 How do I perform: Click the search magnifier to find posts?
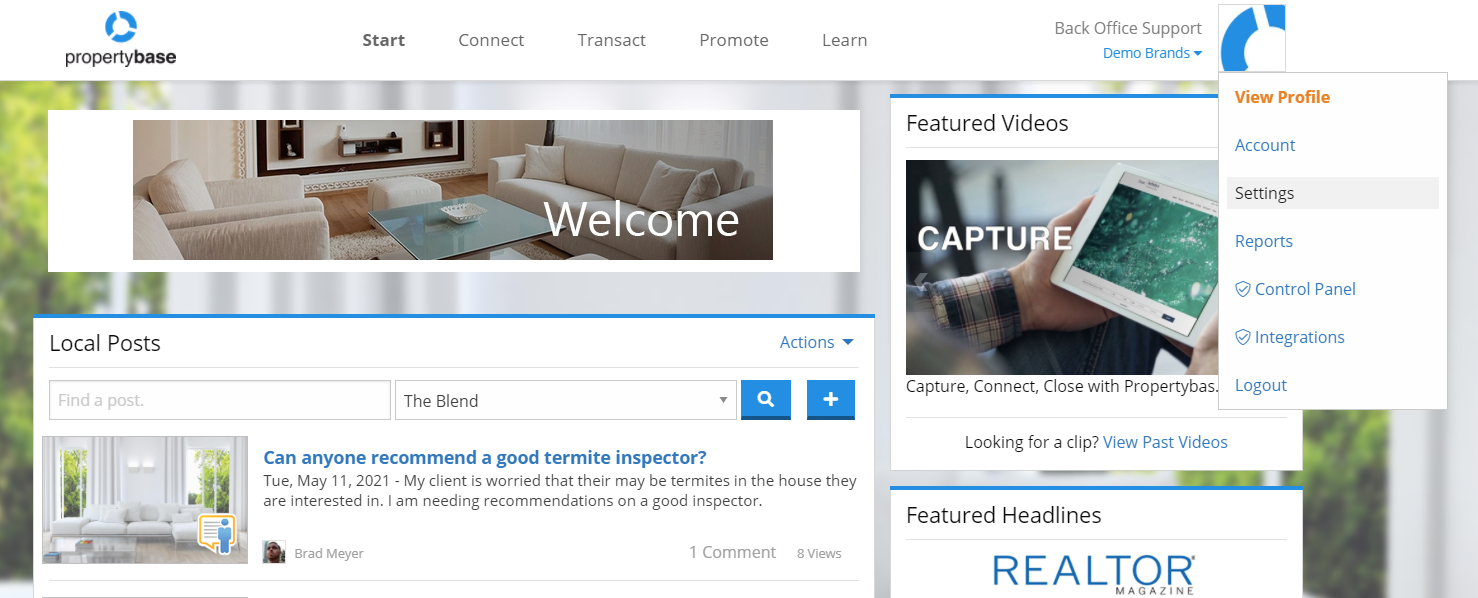pyautogui.click(x=765, y=399)
